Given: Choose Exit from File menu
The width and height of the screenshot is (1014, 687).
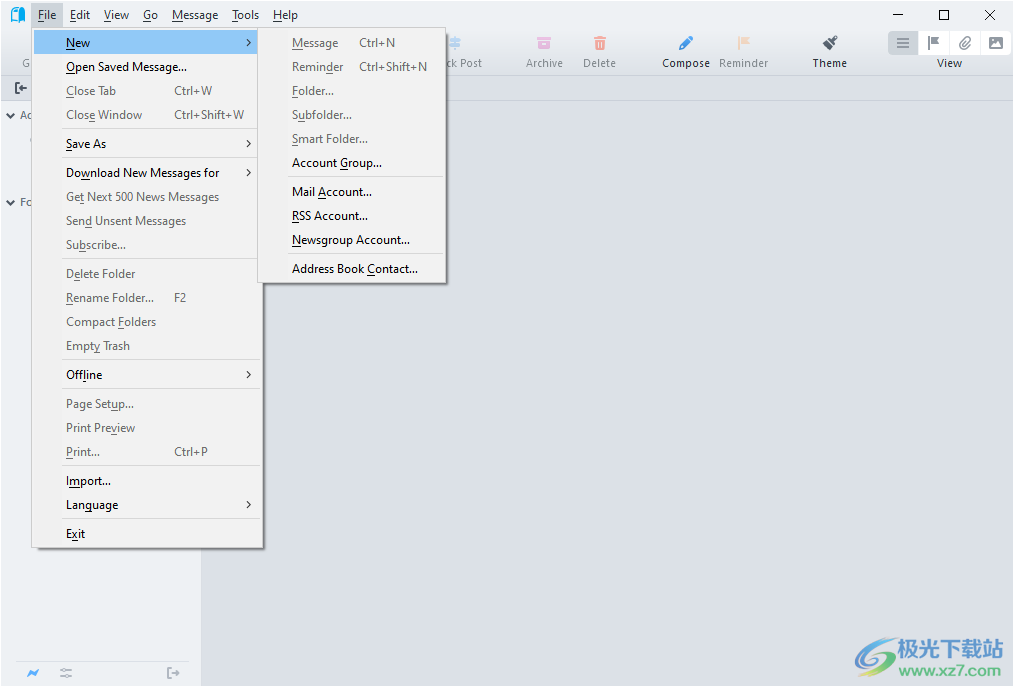Looking at the screenshot, I should (x=147, y=534).
